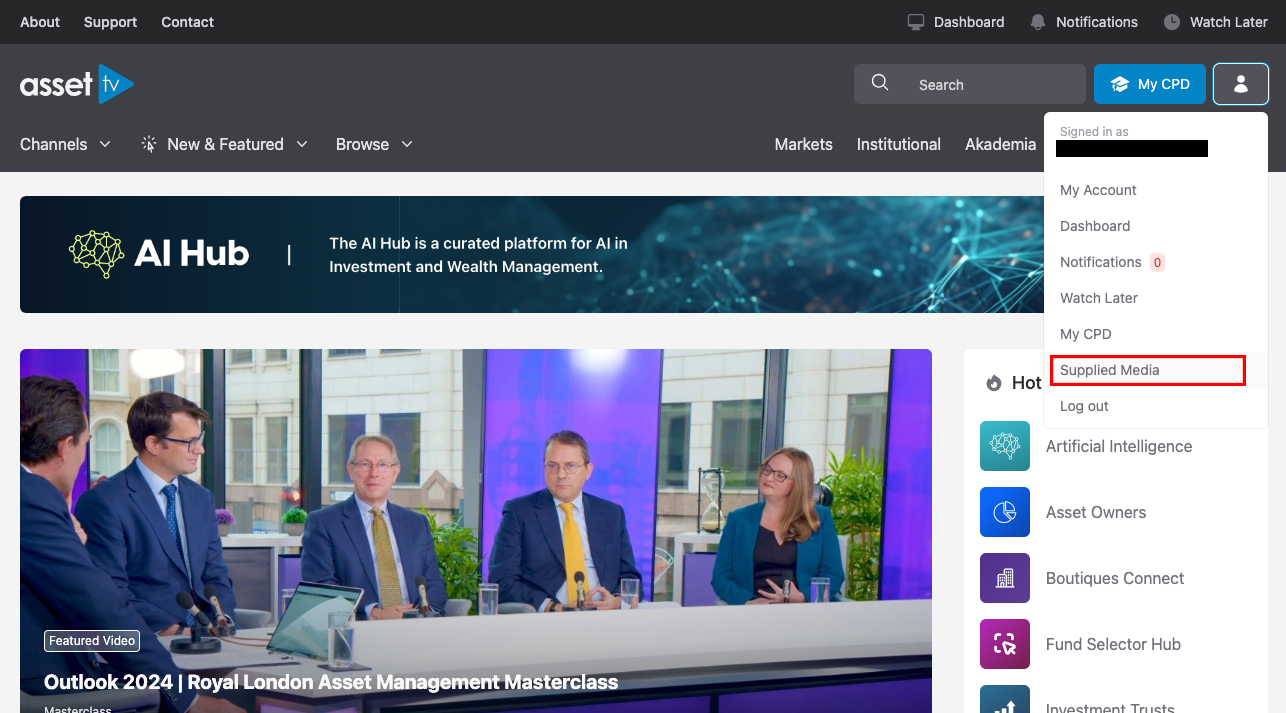The width and height of the screenshot is (1286, 713).
Task: Click into the Search field
Action: 990,85
